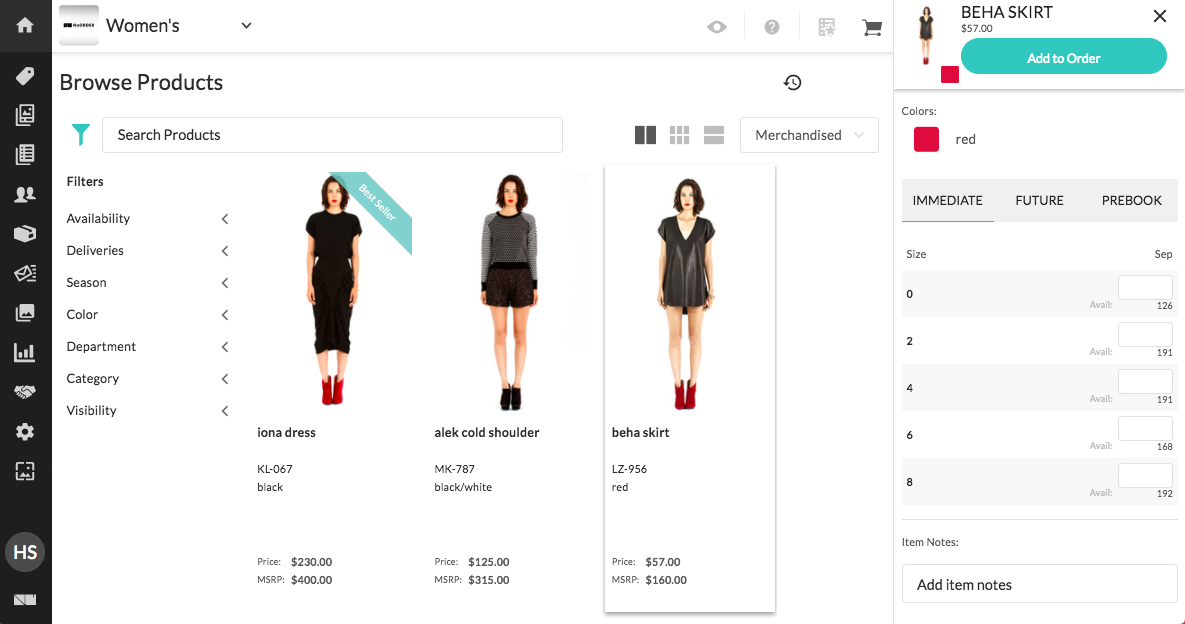Expand the Availability filter
The height and width of the screenshot is (624, 1185).
[147, 218]
